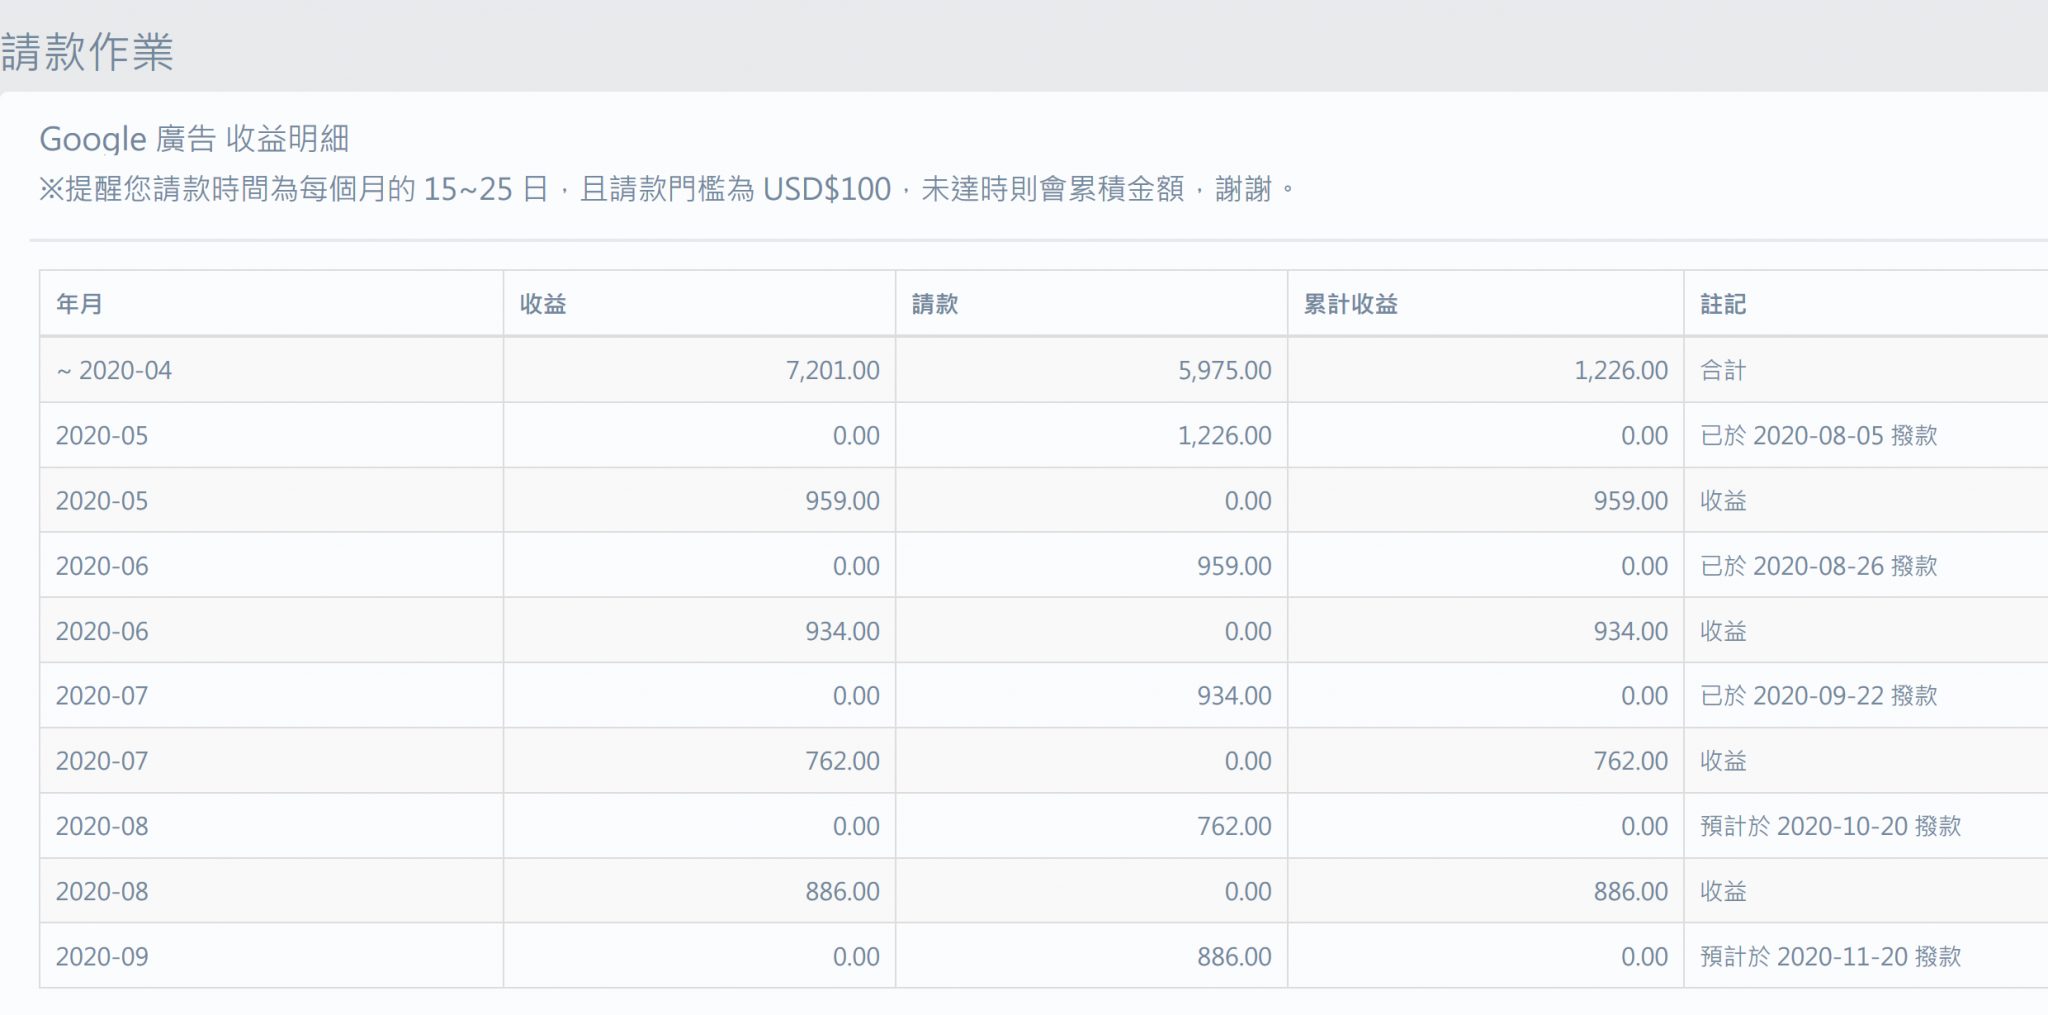Click the 已於 2020-09-22 撥款 note
The width and height of the screenshot is (2048, 1015).
(1818, 696)
